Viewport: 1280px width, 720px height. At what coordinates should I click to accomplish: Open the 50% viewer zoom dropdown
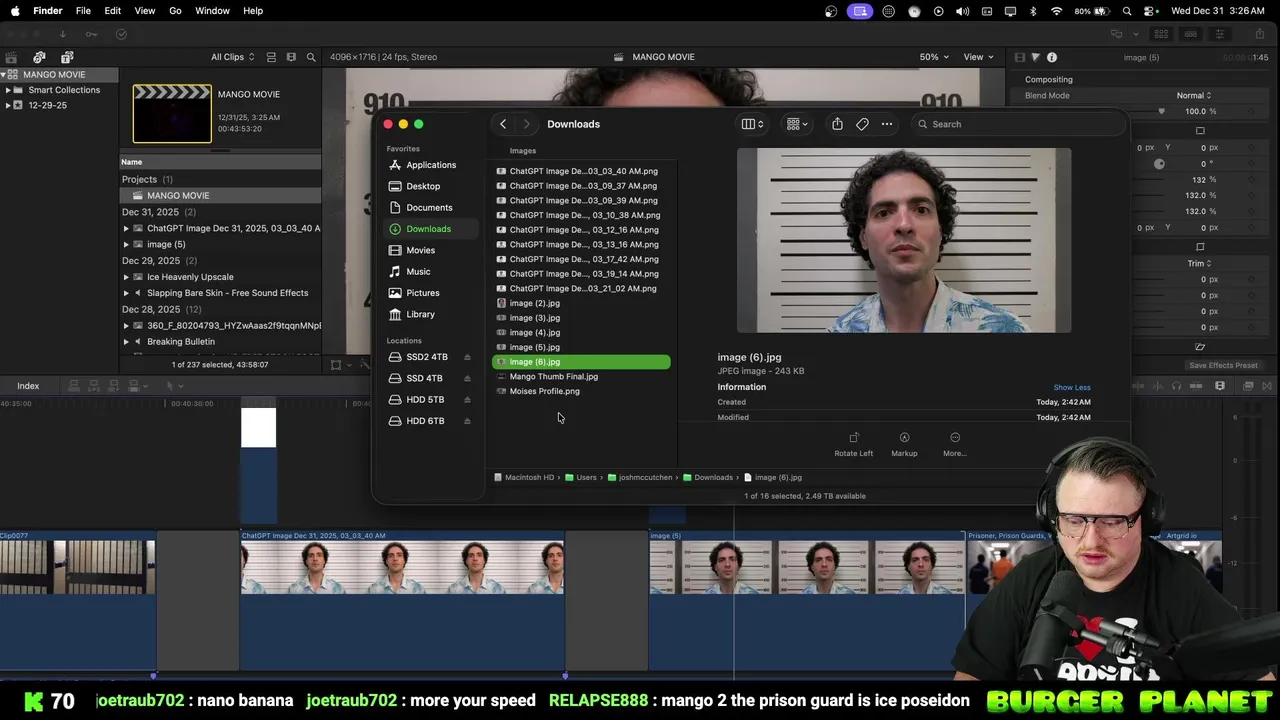[934, 57]
